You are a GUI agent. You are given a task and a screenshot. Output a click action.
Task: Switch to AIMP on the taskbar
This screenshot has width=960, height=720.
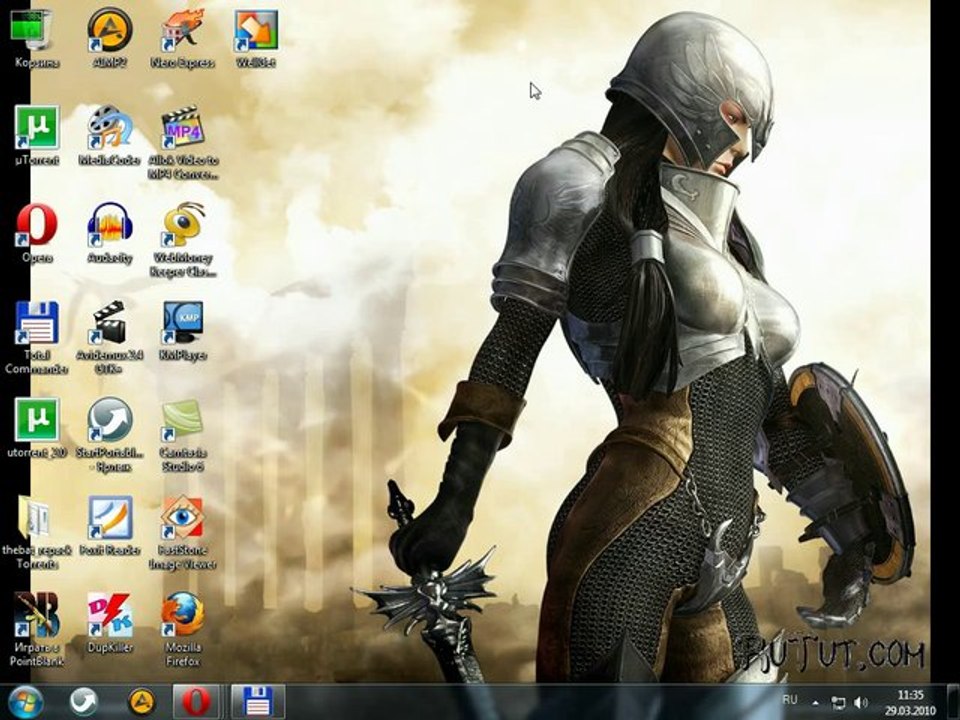pos(141,702)
